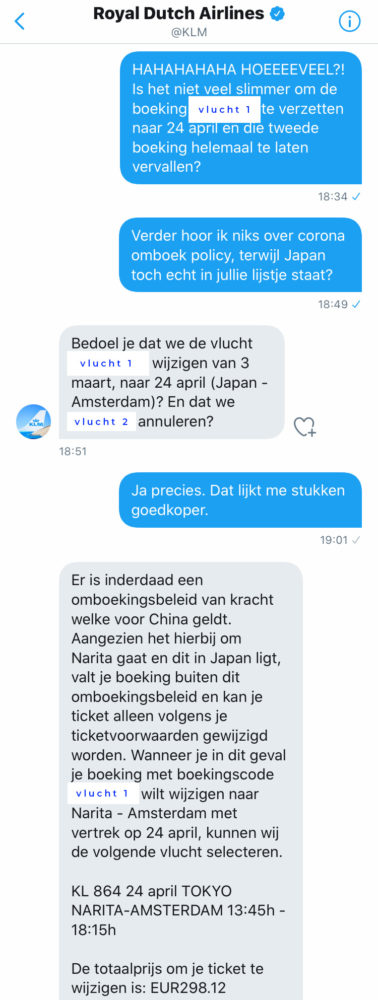Open the KLM profile avatar
This screenshot has height=1000, width=378.
click(33, 421)
